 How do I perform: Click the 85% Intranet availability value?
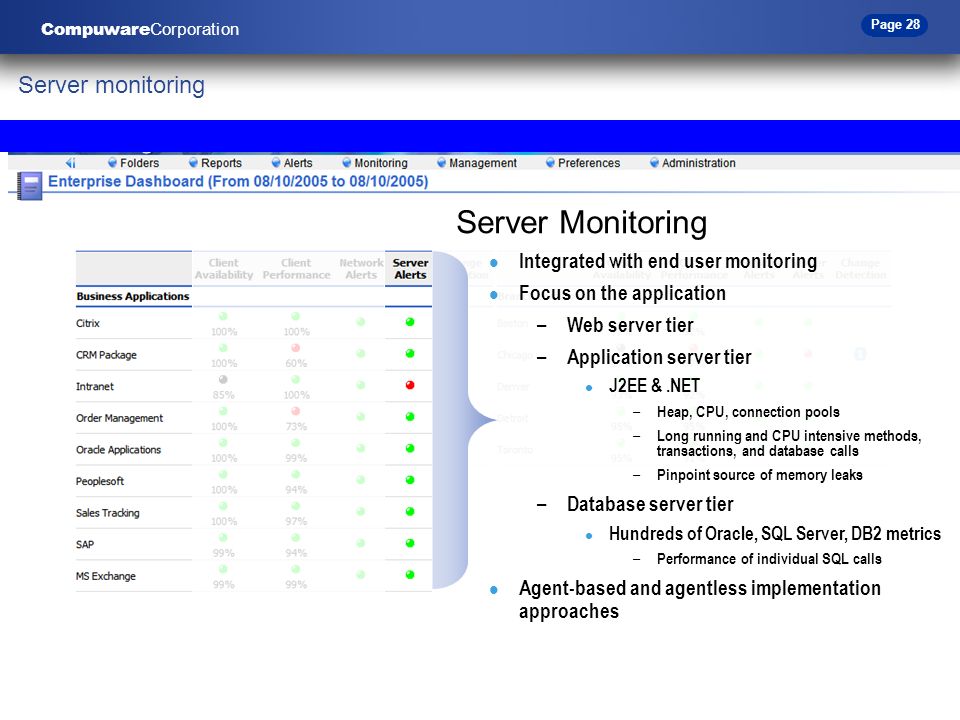(223, 395)
